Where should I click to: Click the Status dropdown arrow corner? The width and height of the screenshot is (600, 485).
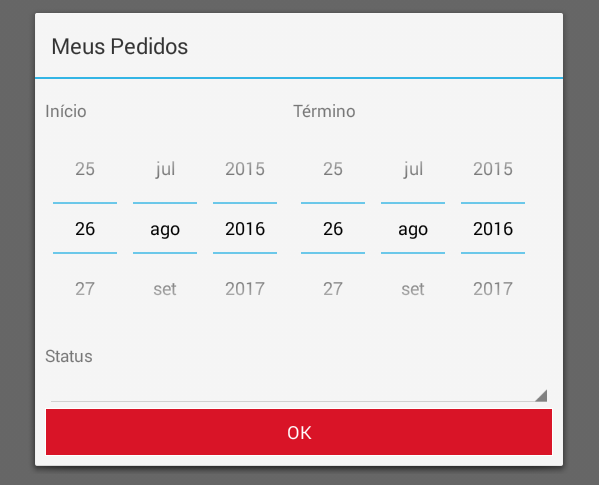coord(541,395)
